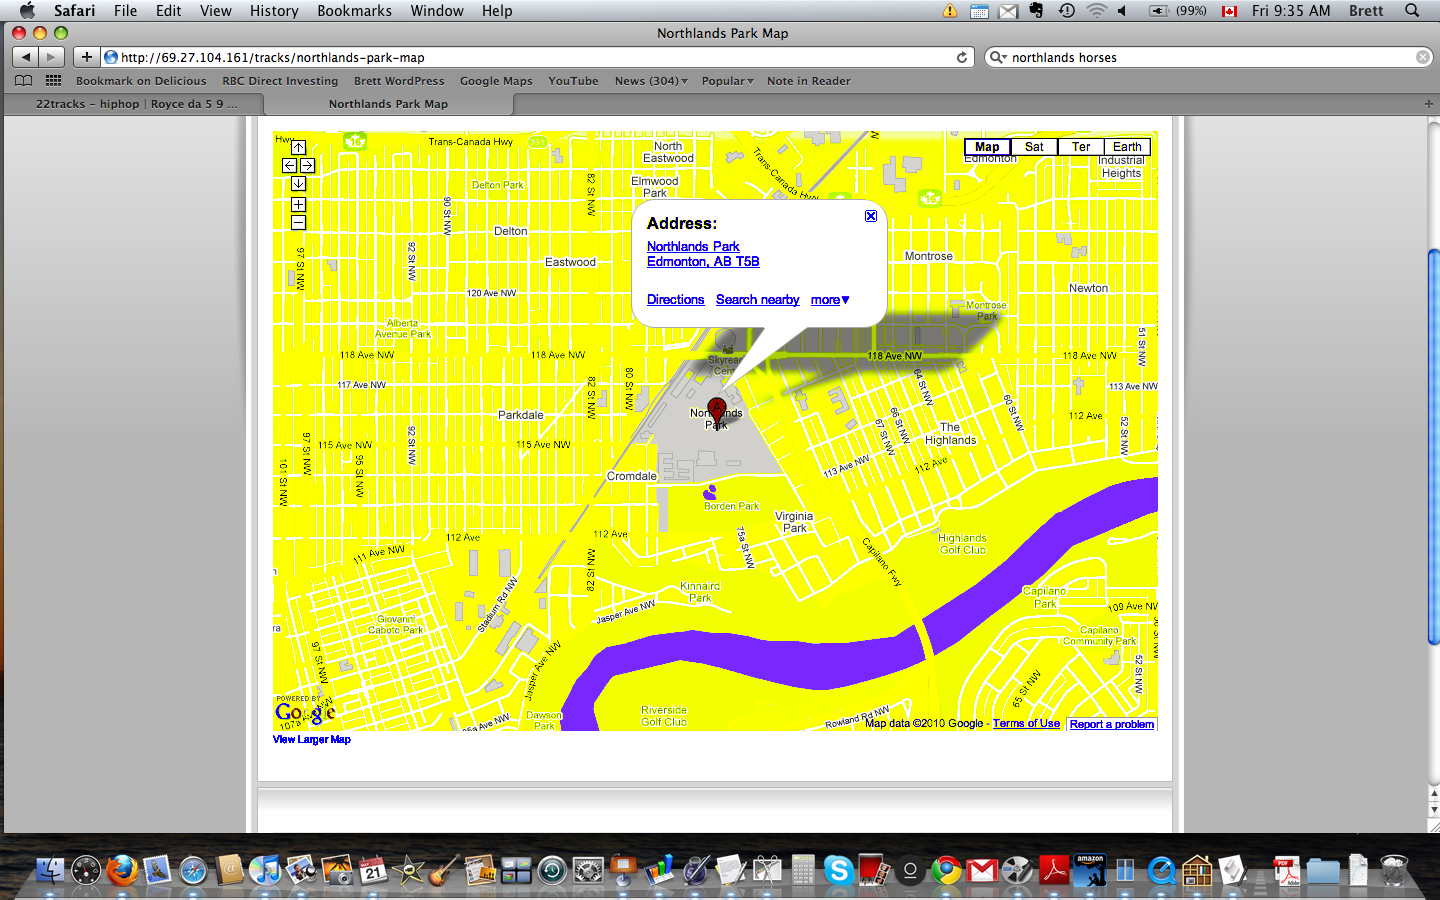Viewport: 1440px width, 900px height.
Task: Click Search nearby link
Action: (757, 300)
